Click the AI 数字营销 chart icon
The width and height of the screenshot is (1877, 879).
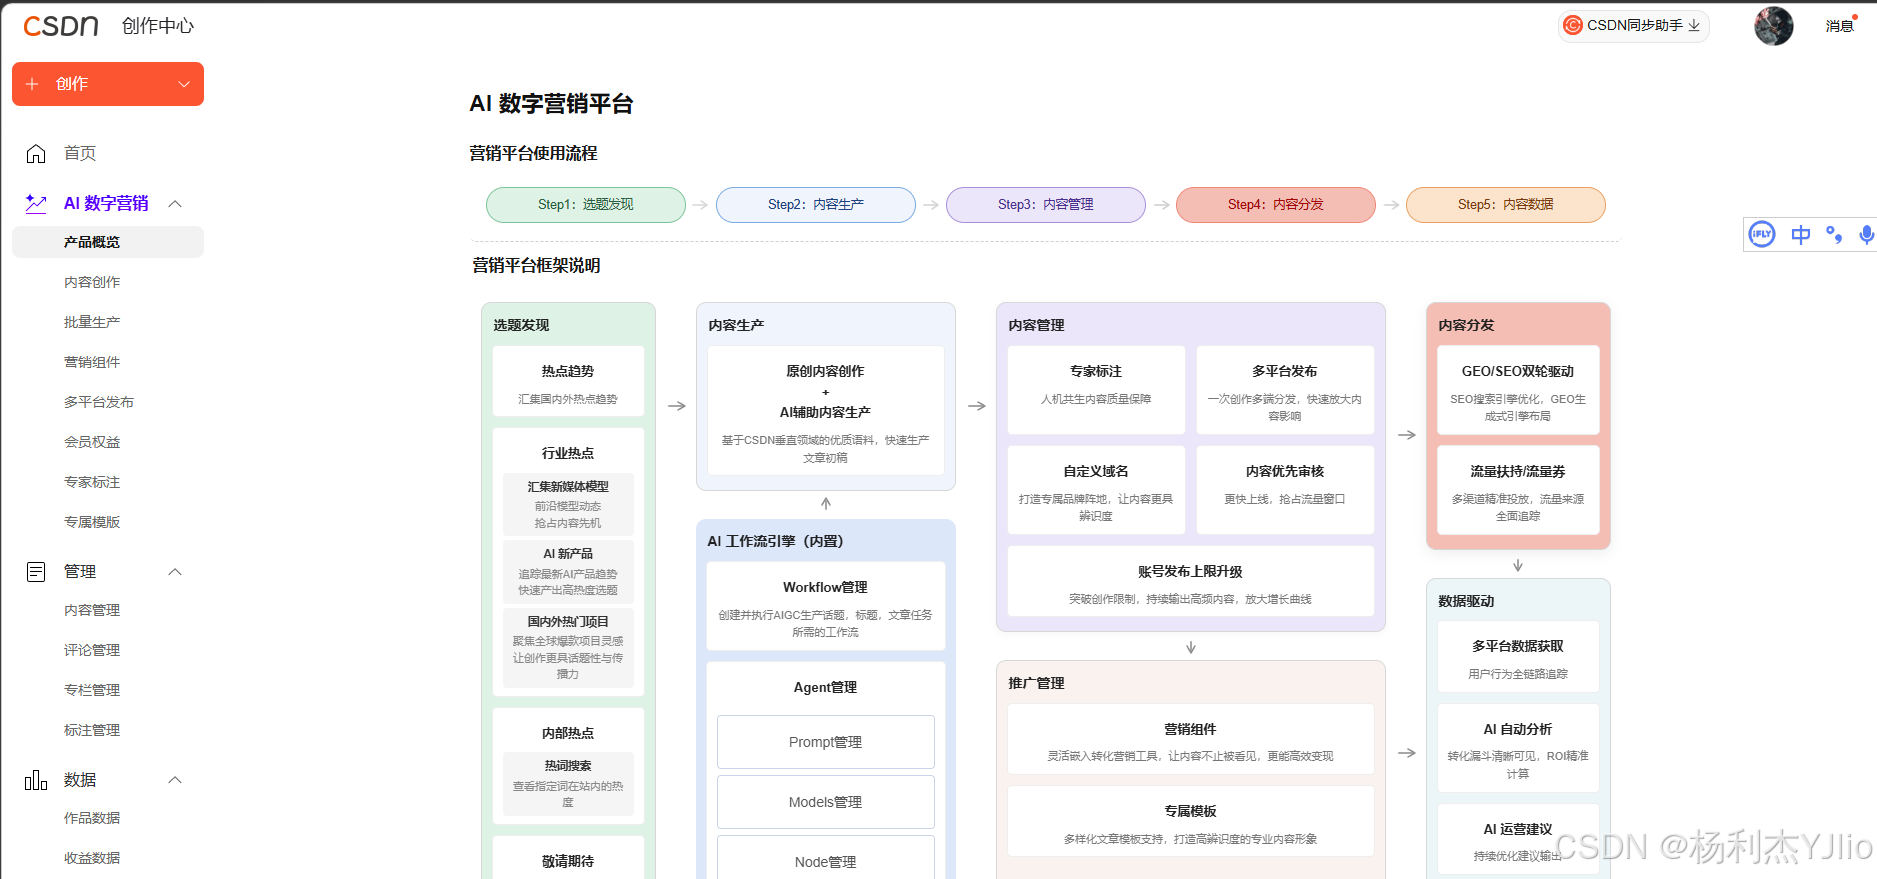(36, 203)
